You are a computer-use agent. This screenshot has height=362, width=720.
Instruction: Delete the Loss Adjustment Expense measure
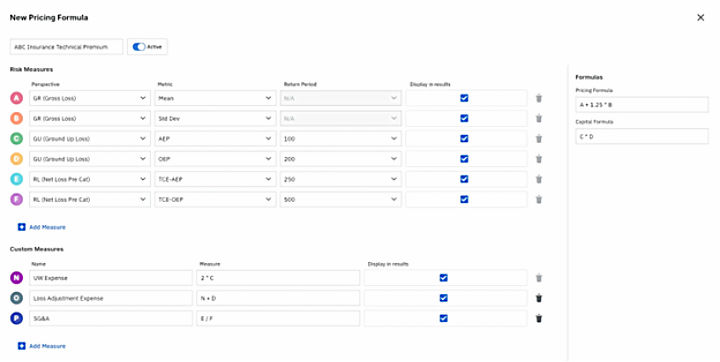539,298
